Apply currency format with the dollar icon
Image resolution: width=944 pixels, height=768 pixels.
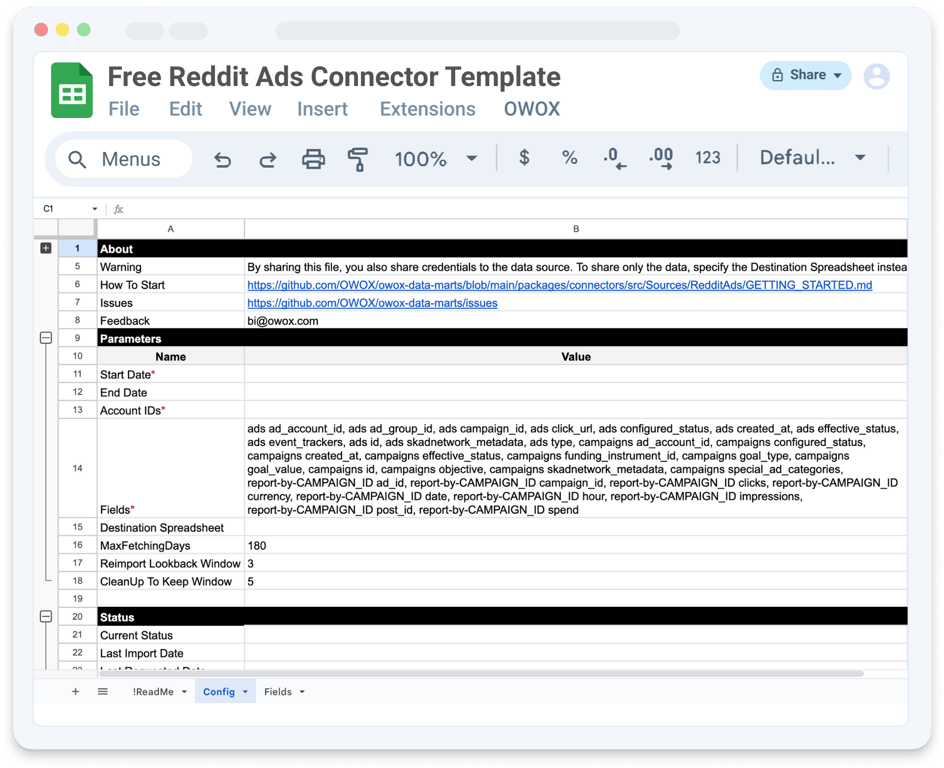(524, 158)
